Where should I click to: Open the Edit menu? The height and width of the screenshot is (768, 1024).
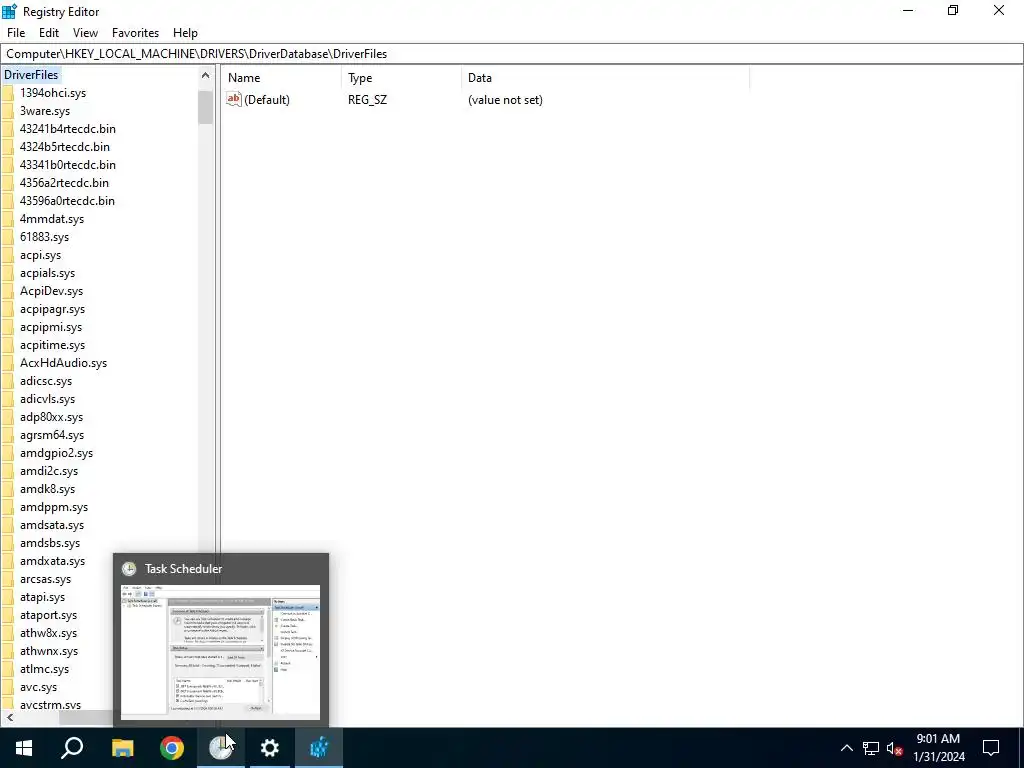pos(49,33)
